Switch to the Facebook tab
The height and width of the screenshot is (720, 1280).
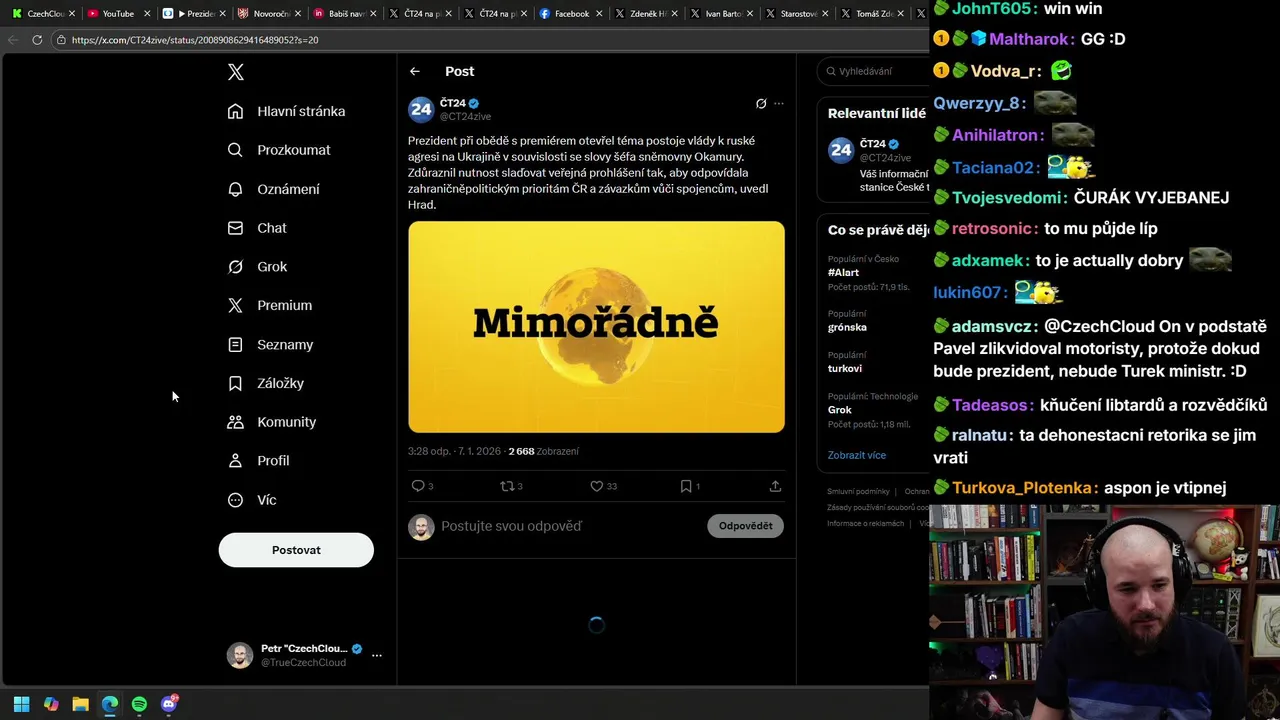tap(572, 14)
